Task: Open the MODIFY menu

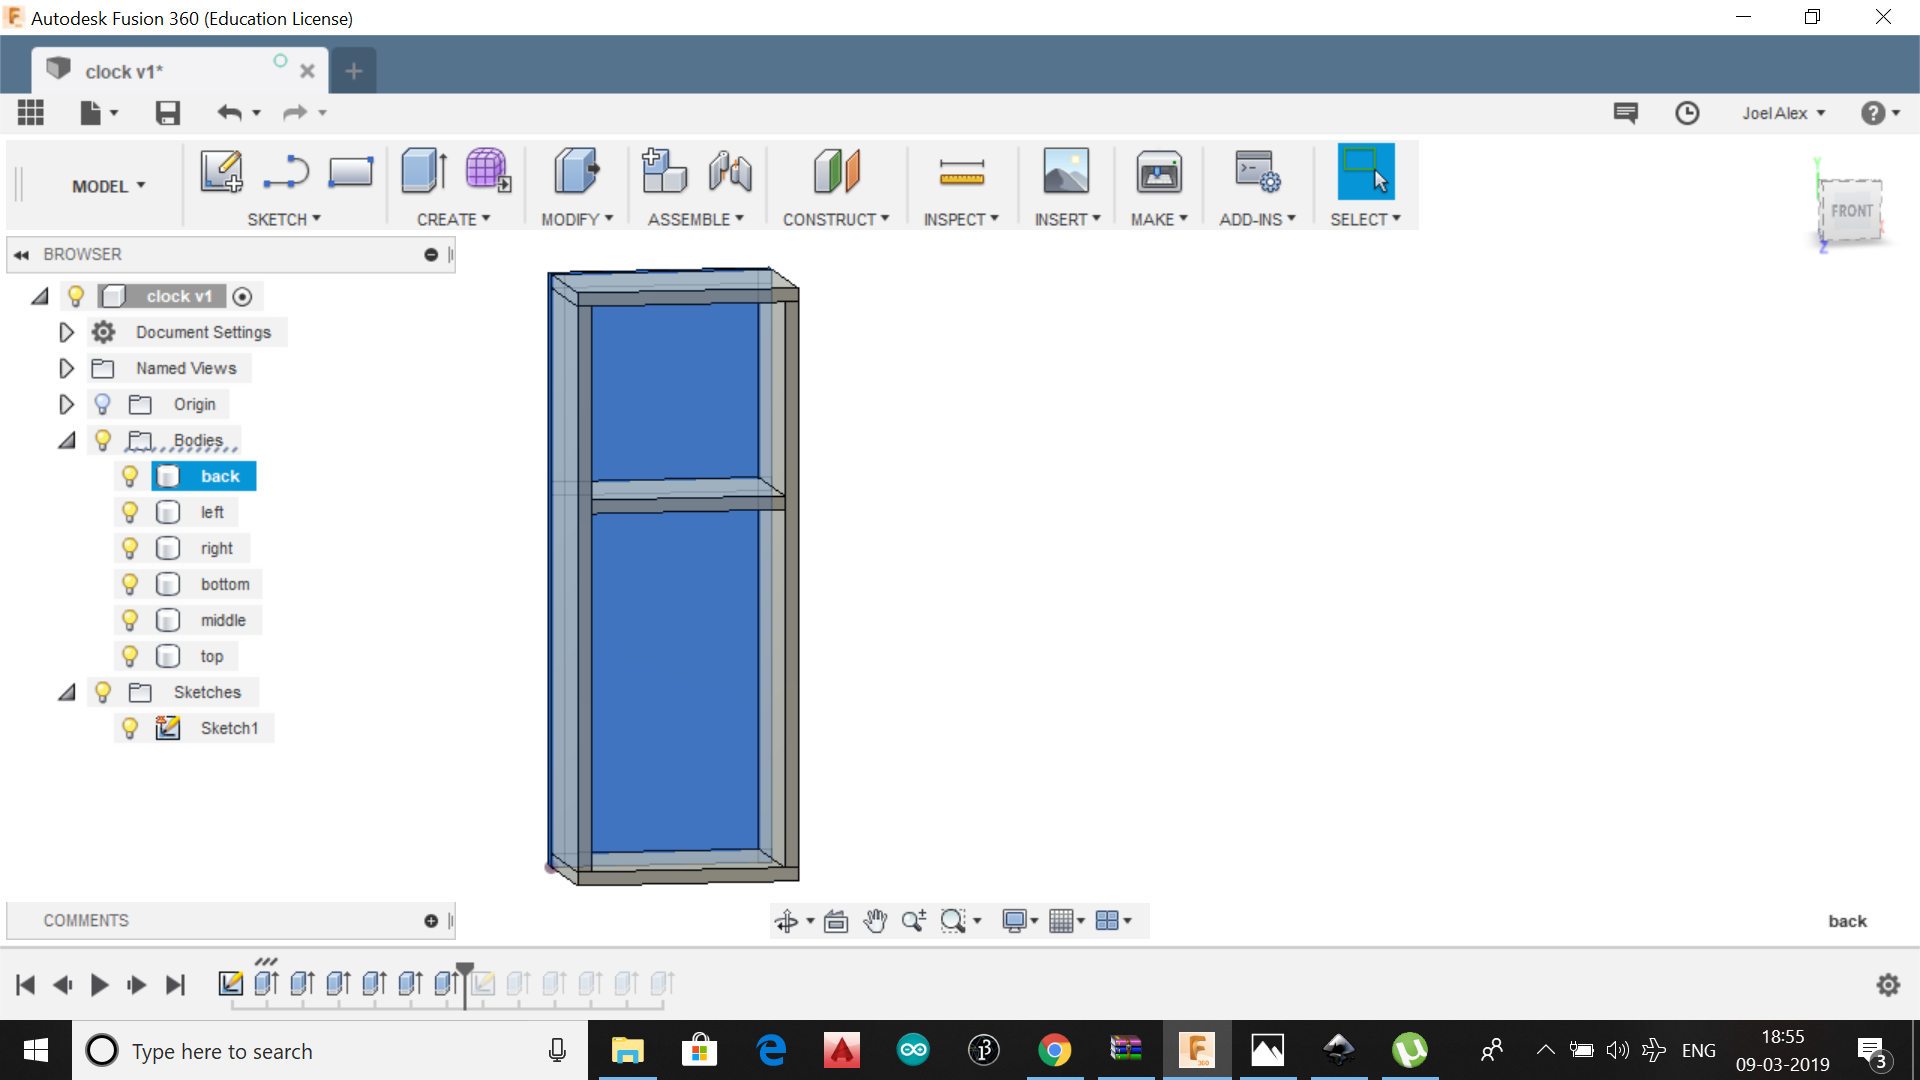Action: point(577,219)
